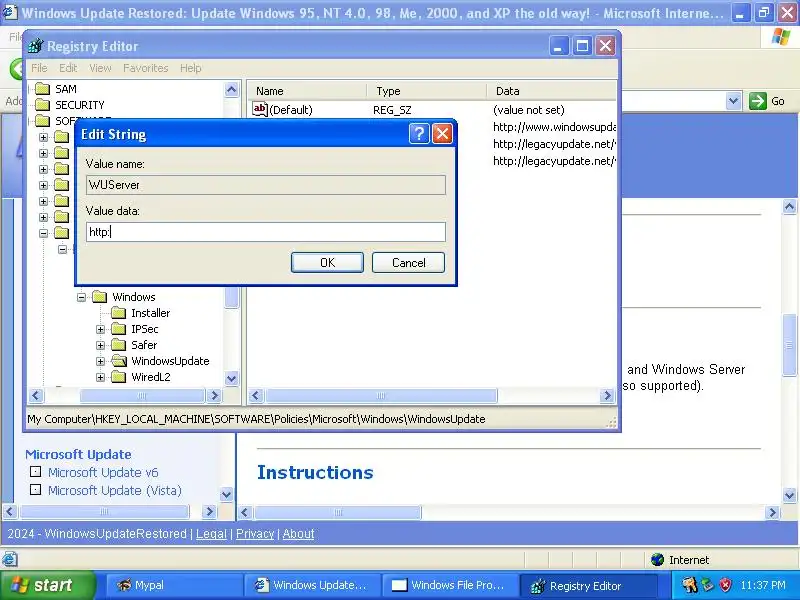Open the About link in footer

tap(298, 534)
